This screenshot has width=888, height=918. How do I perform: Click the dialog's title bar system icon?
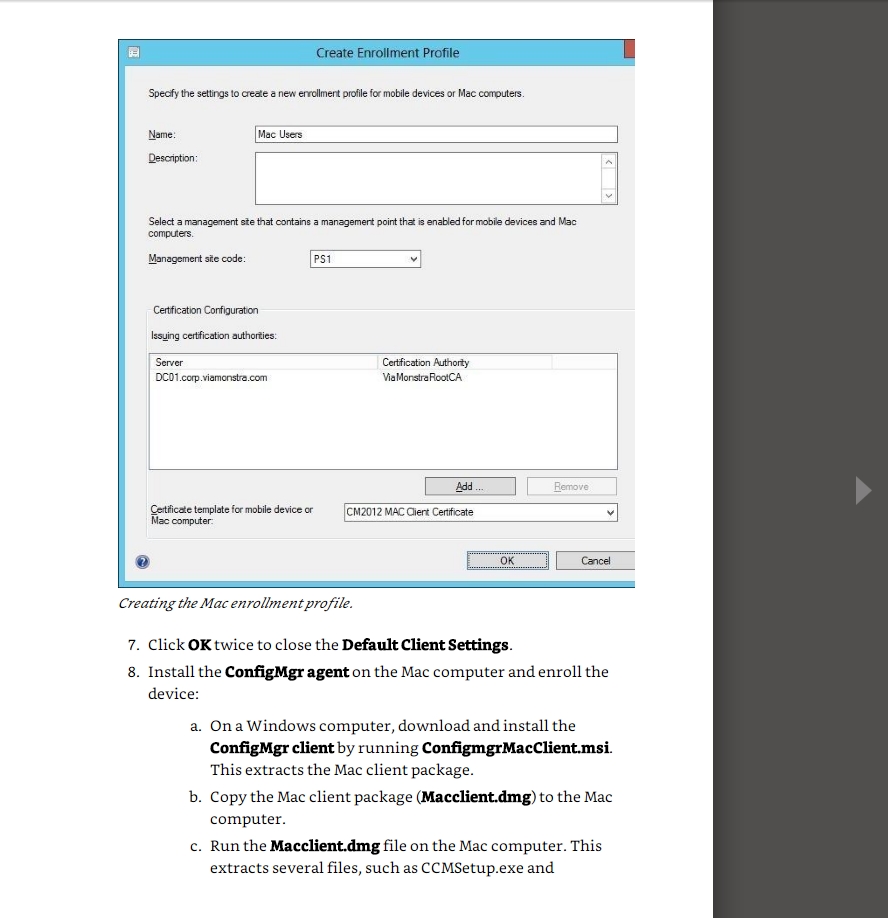tap(131, 53)
